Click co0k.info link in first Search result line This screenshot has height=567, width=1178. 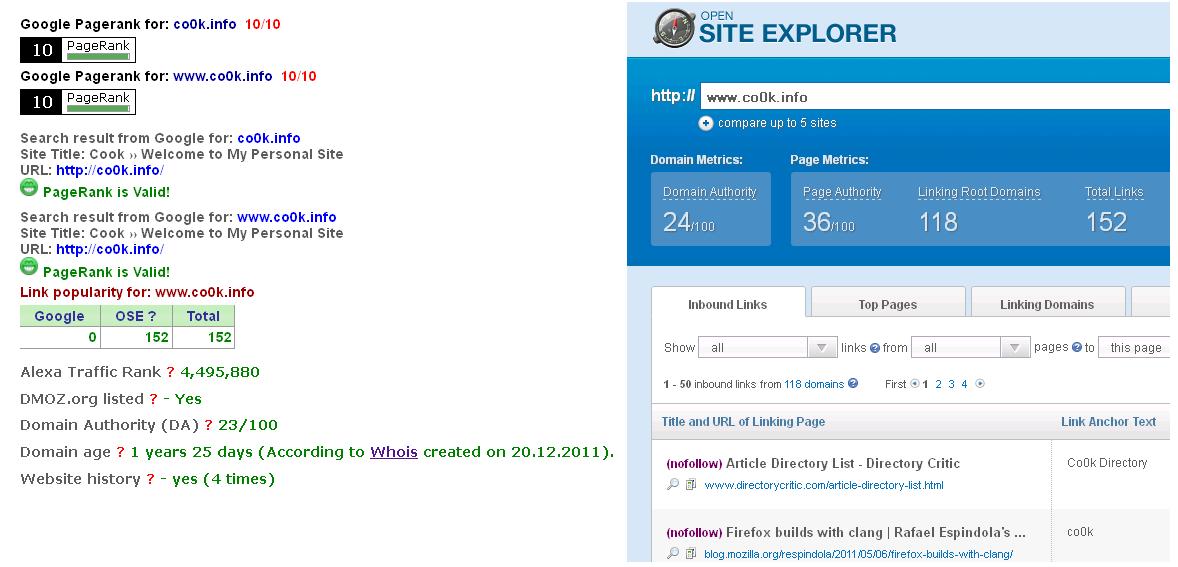click(x=269, y=138)
